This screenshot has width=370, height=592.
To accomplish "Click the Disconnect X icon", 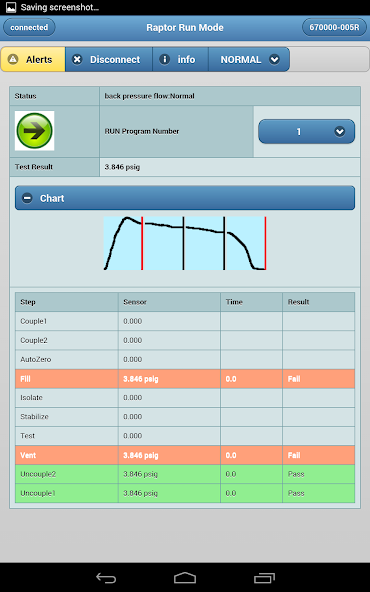I will (77, 59).
